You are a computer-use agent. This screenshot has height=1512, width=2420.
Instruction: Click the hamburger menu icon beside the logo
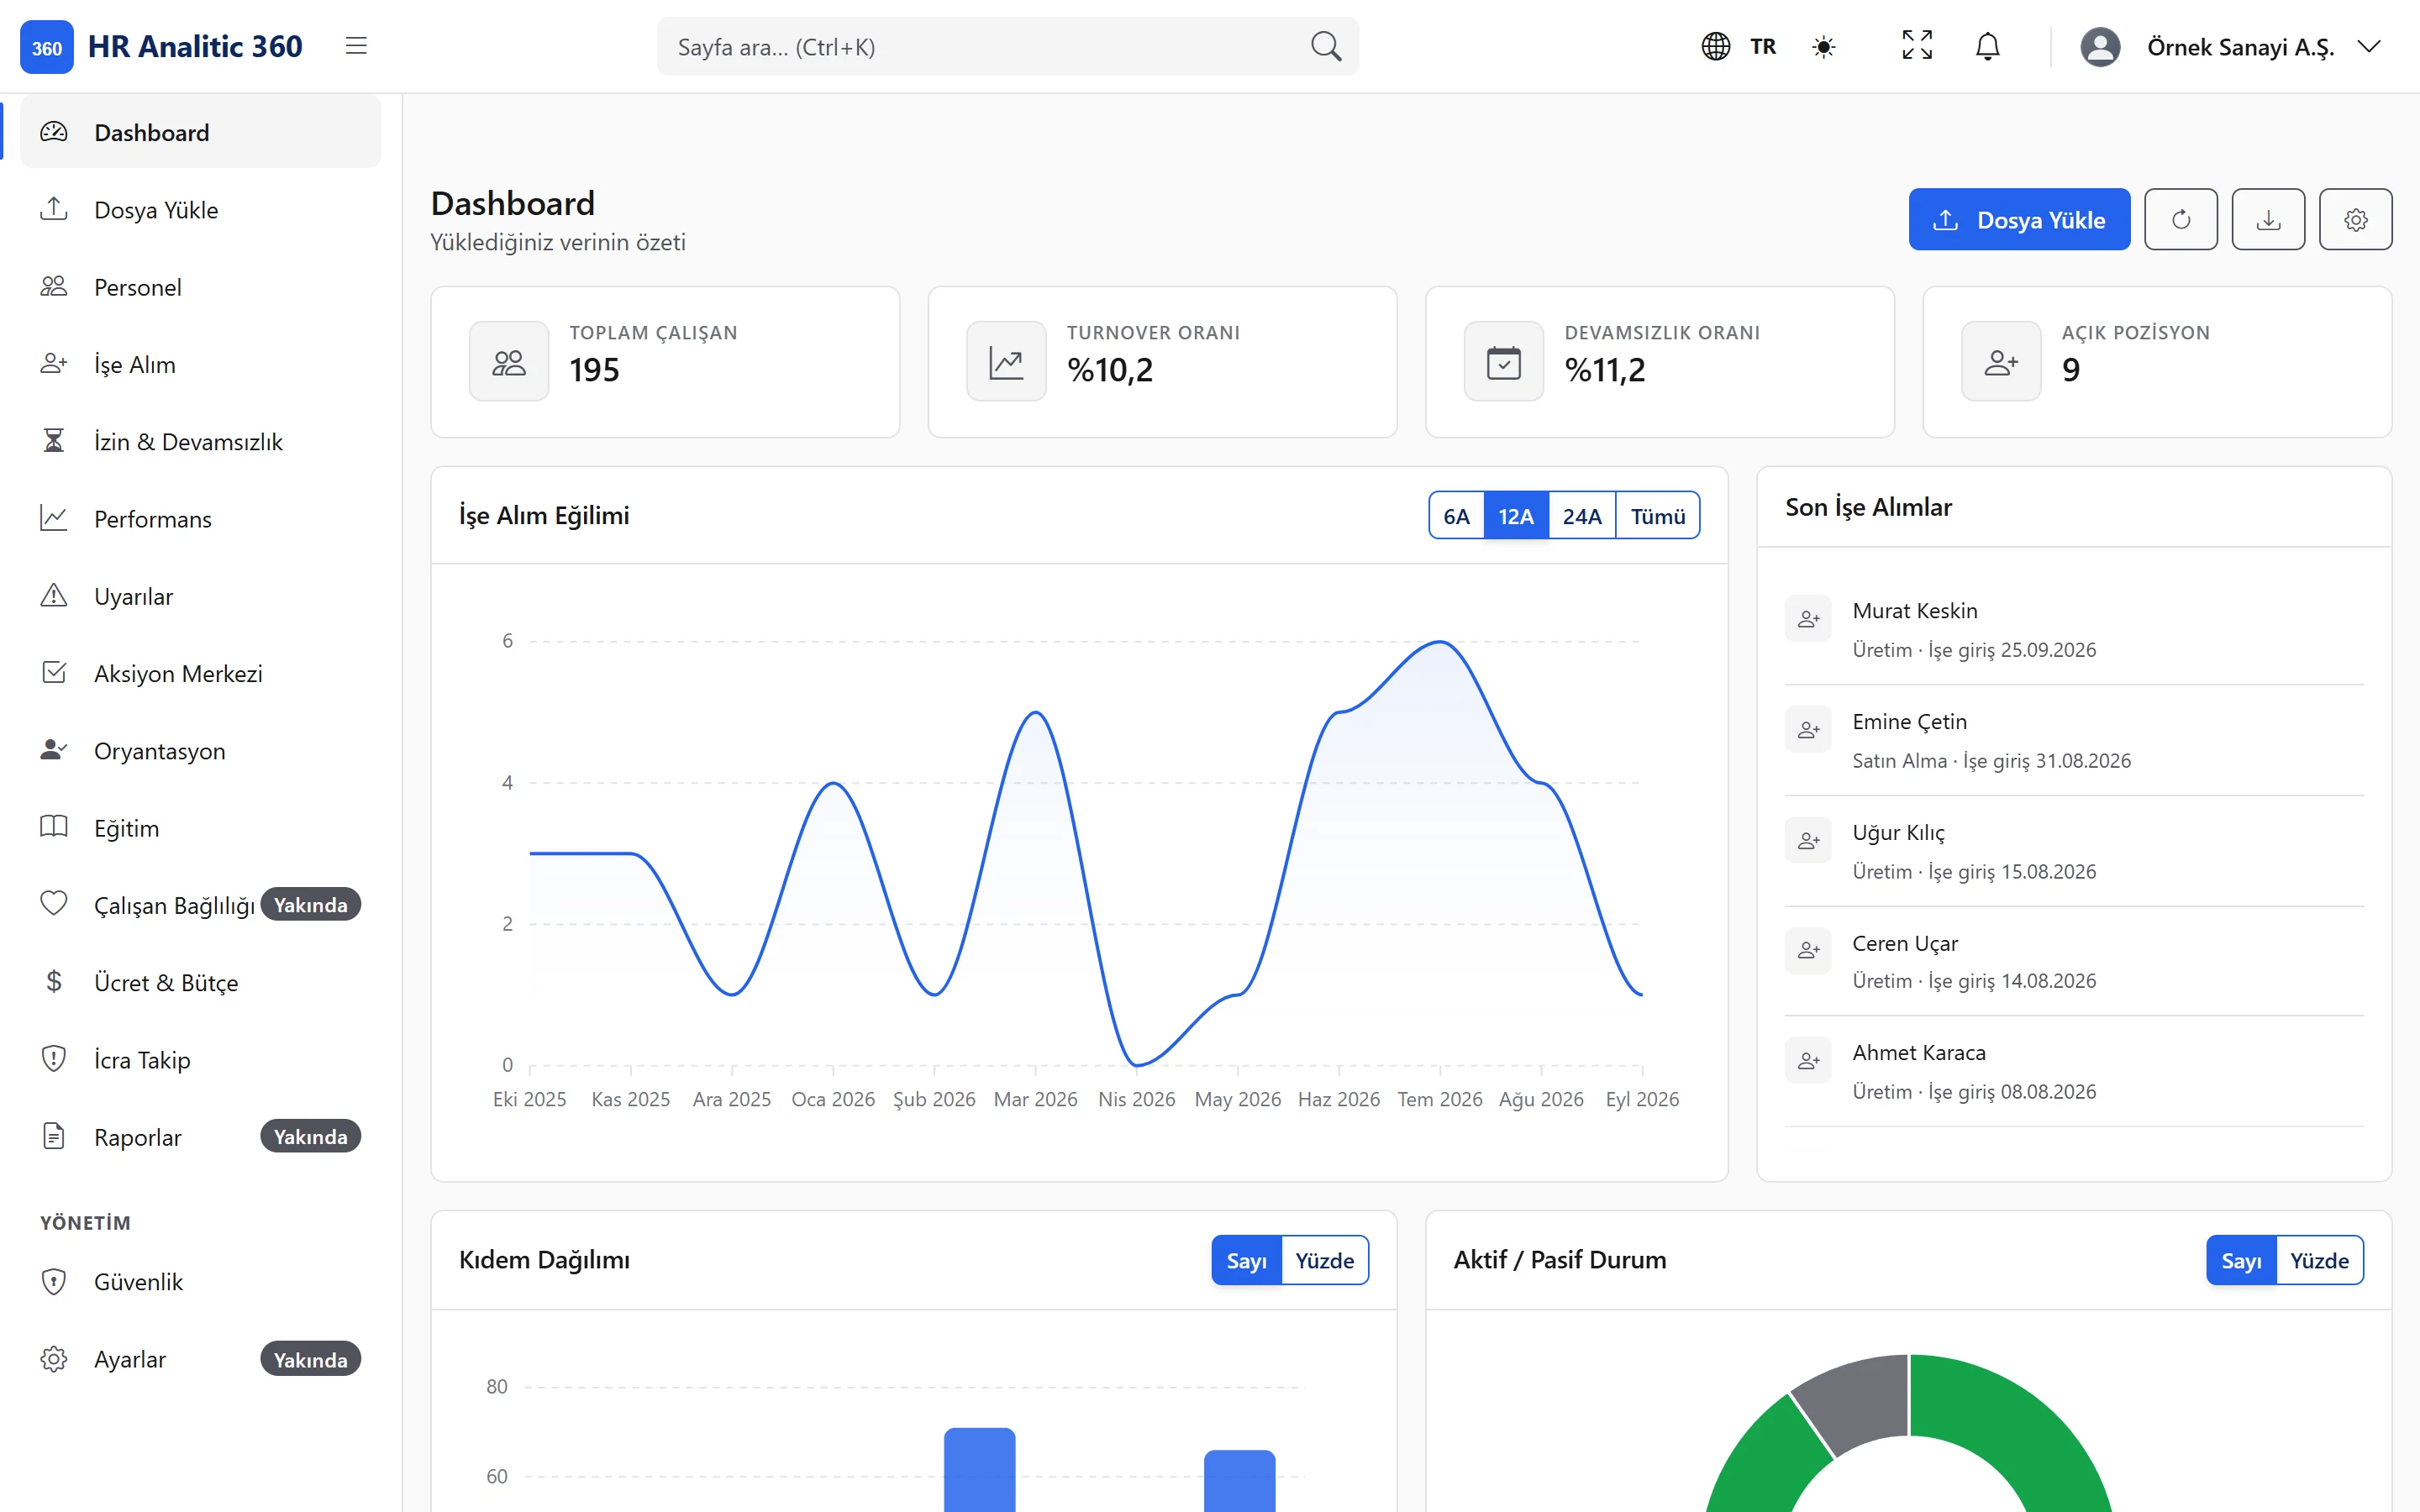(356, 46)
